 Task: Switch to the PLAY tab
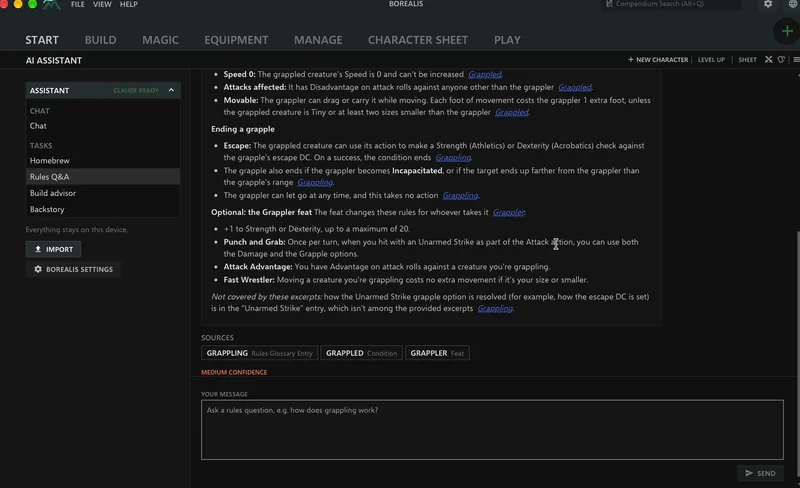click(507, 40)
